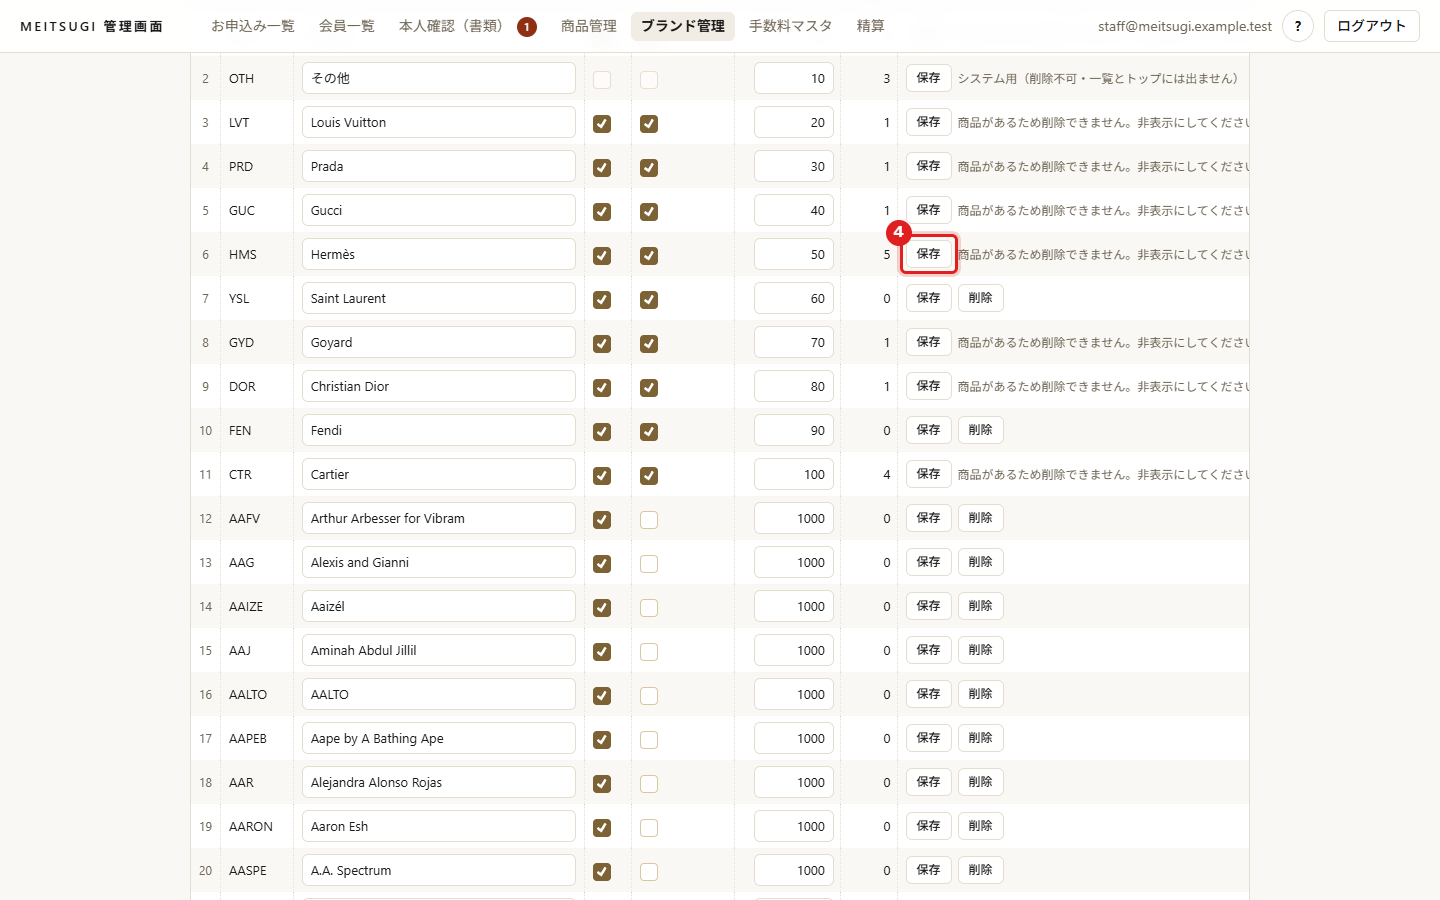Click the Goyard brand name field

439,342
